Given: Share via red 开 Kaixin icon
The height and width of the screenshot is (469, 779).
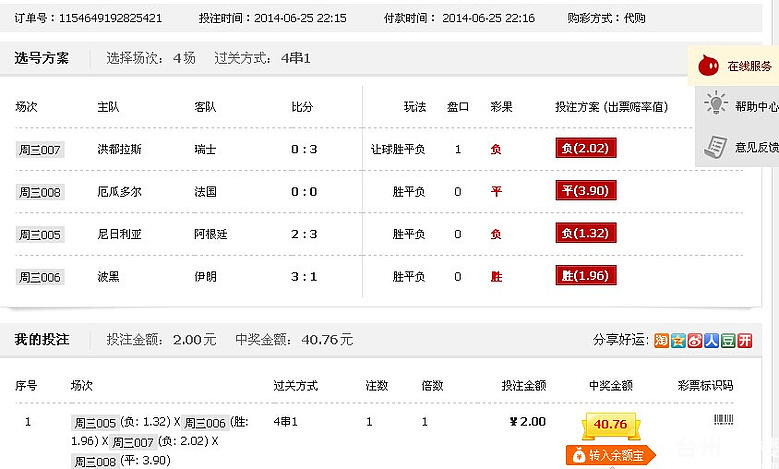Looking at the screenshot, I should 743,341.
